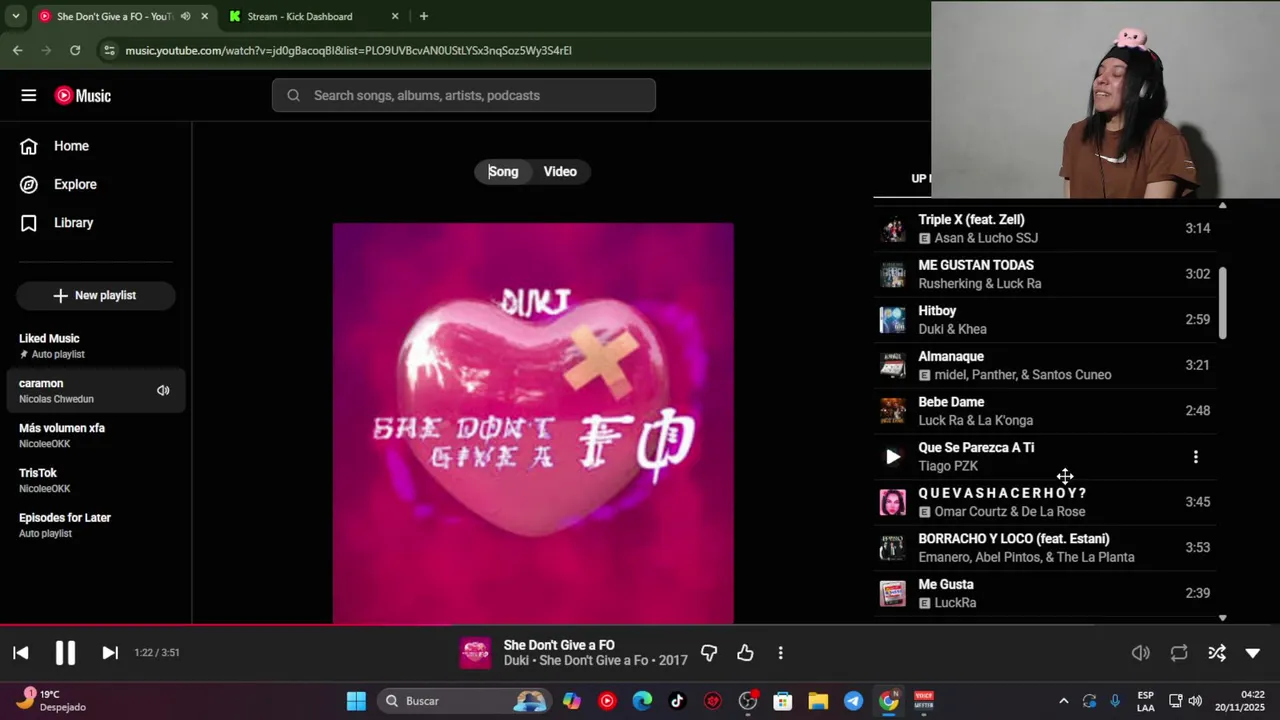
Task: Open a new browser tab
Action: tap(424, 16)
